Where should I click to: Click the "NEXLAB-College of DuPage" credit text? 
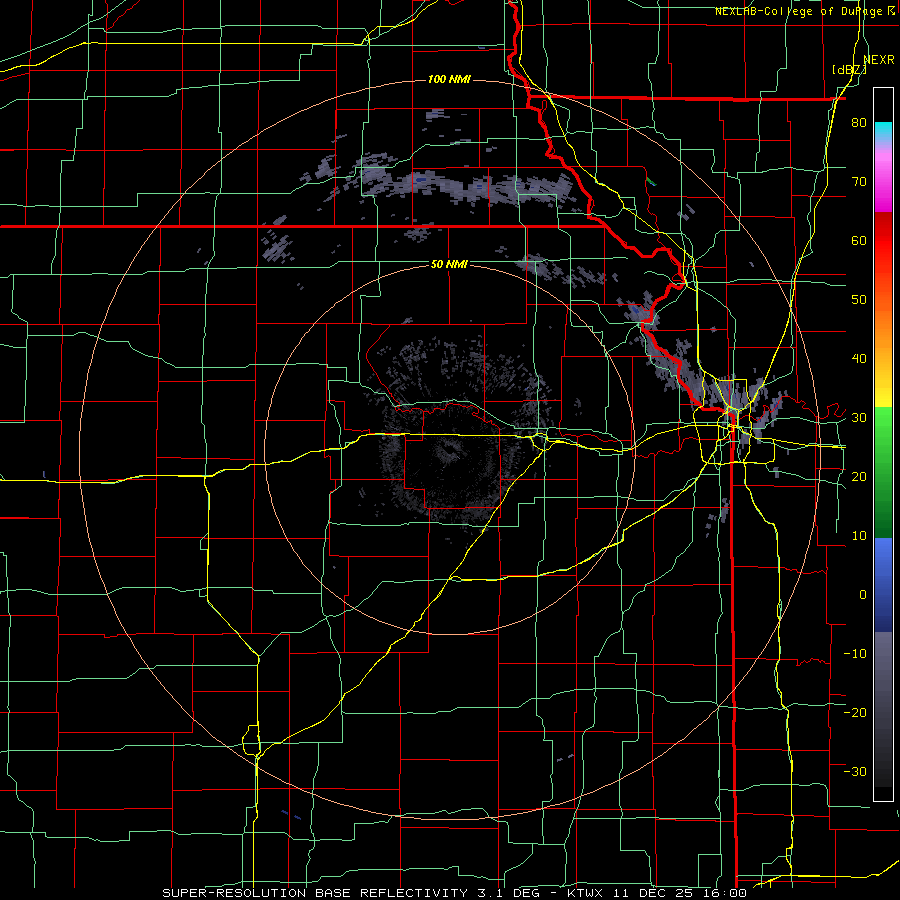tap(798, 11)
